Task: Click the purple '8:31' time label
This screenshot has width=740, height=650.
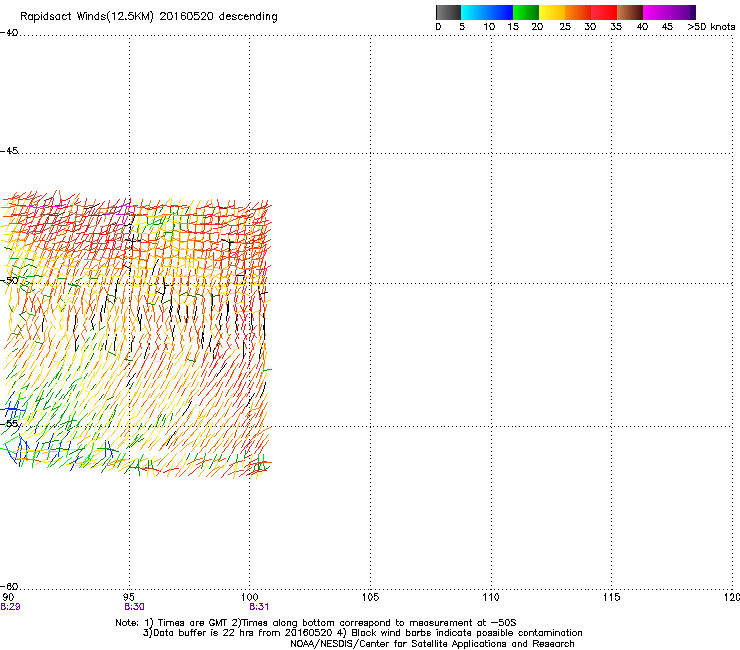Action: pyautogui.click(x=259, y=607)
